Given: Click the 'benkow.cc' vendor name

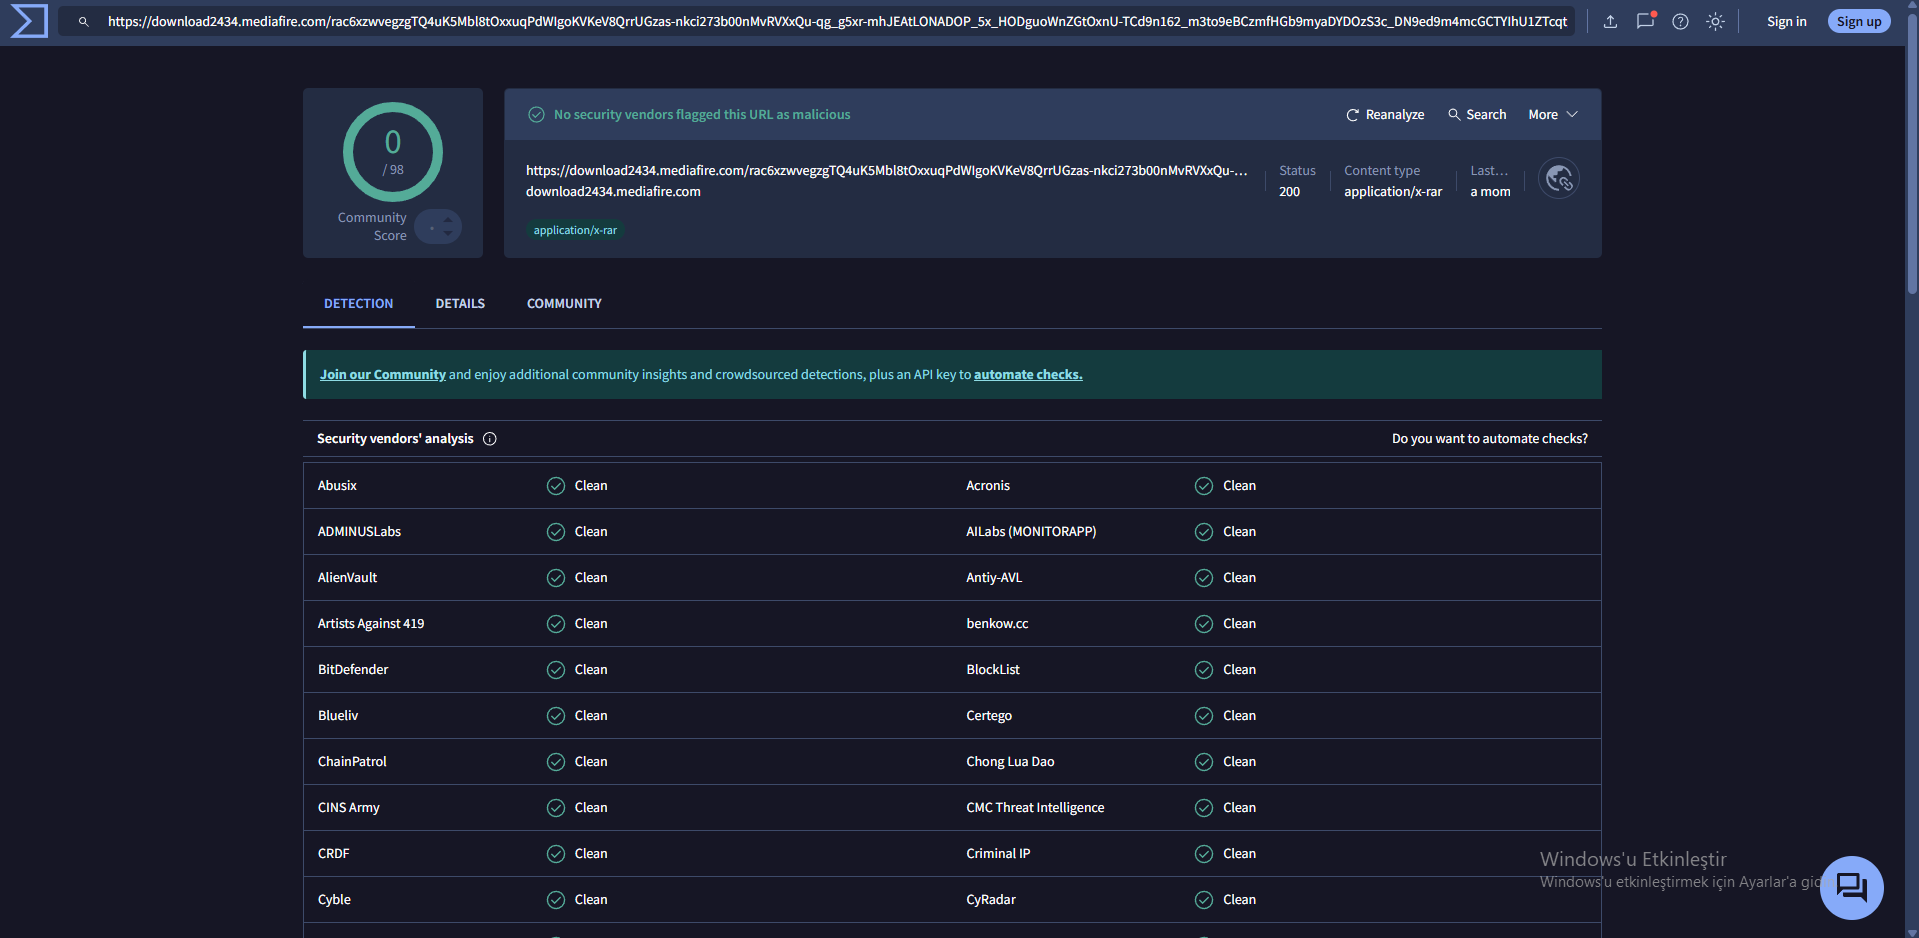Looking at the screenshot, I should point(997,624).
